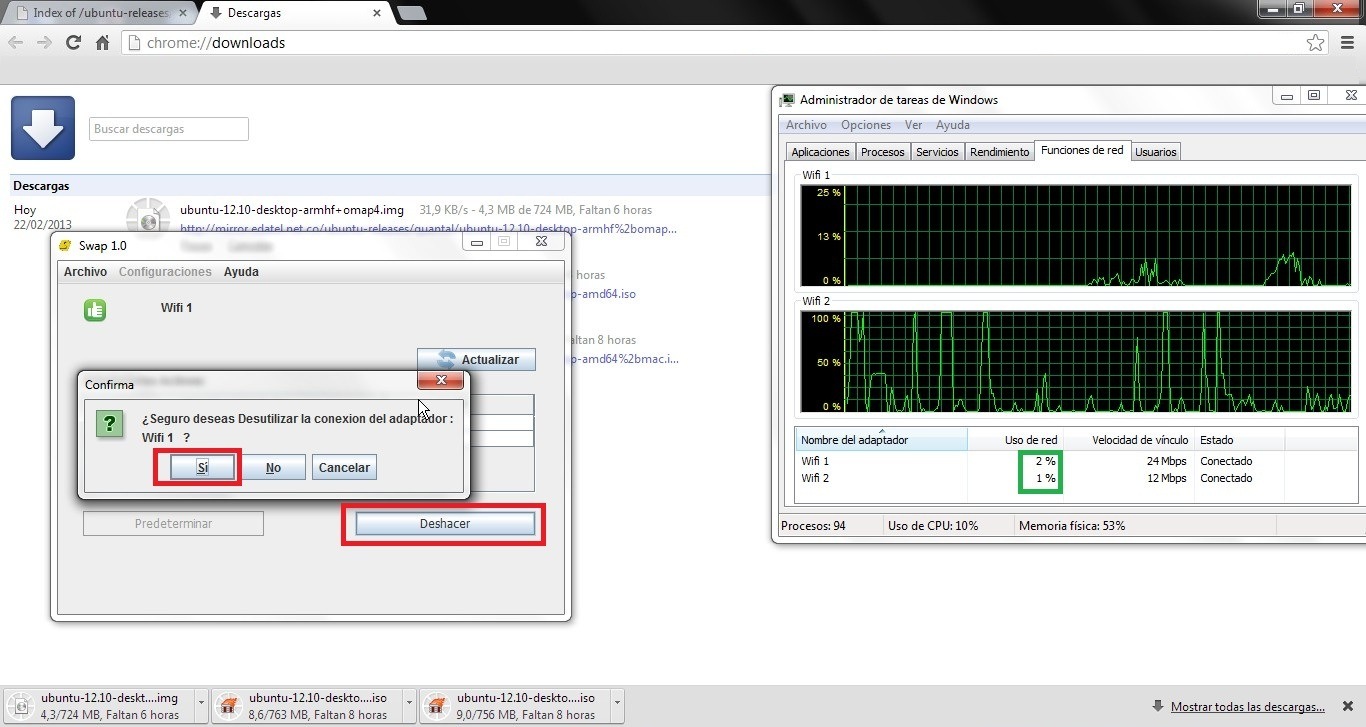Open Archivo menu in Task Manager
1366x727 pixels.
coord(806,125)
